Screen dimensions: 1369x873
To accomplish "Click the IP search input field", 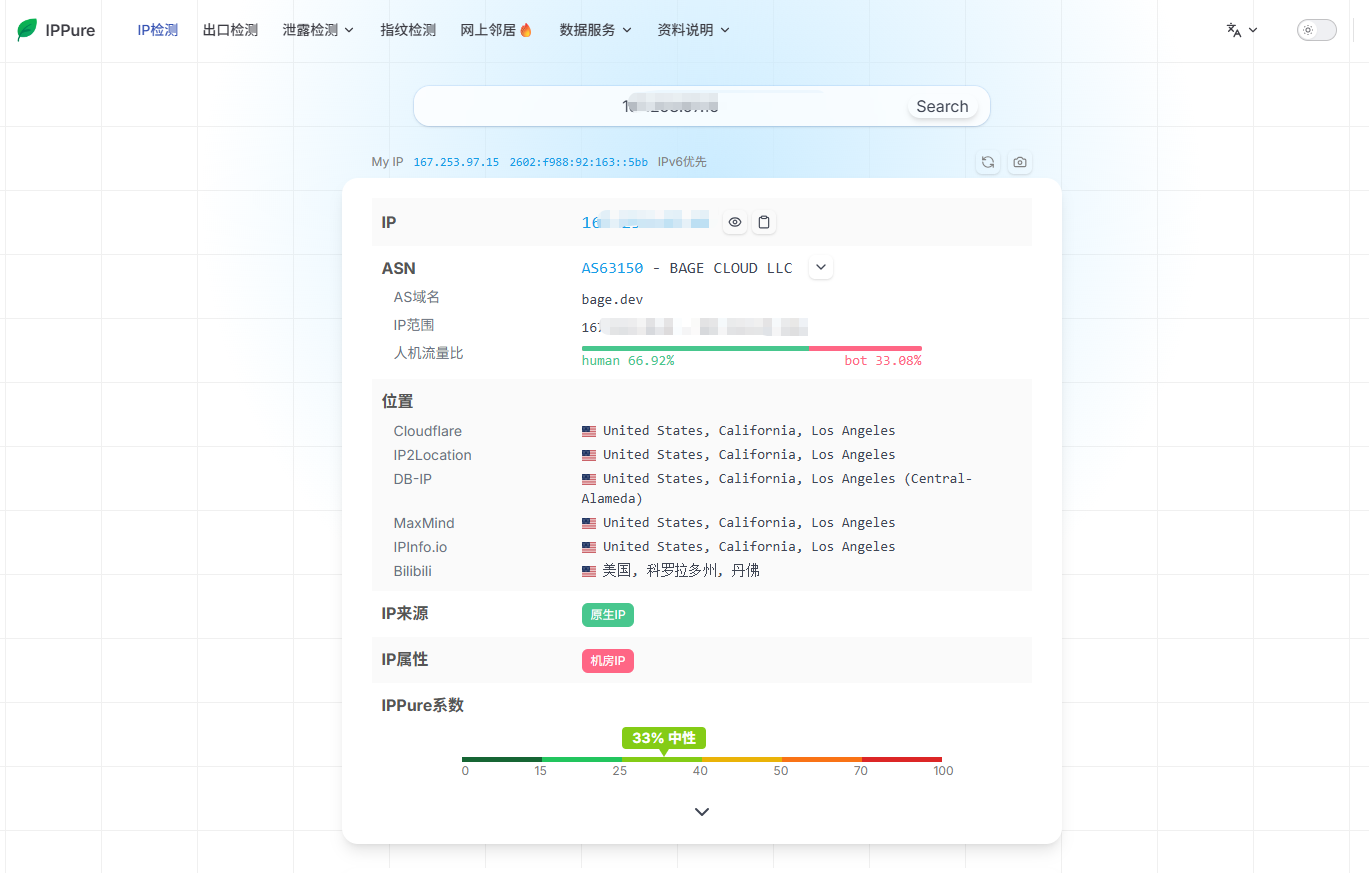I will 661,106.
